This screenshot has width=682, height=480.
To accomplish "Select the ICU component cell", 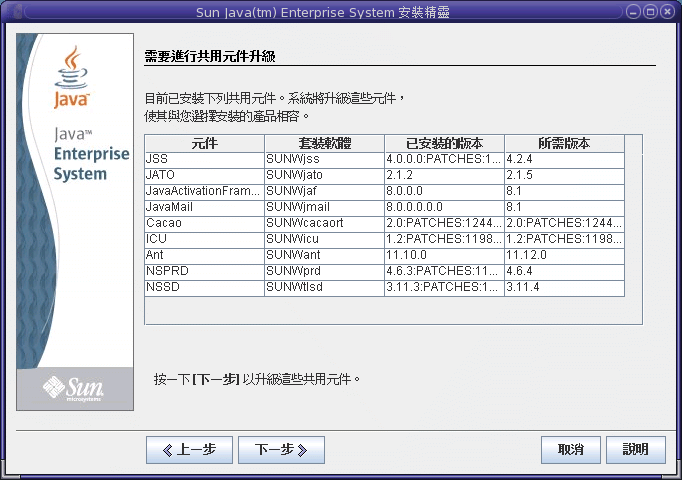I will click(204, 240).
